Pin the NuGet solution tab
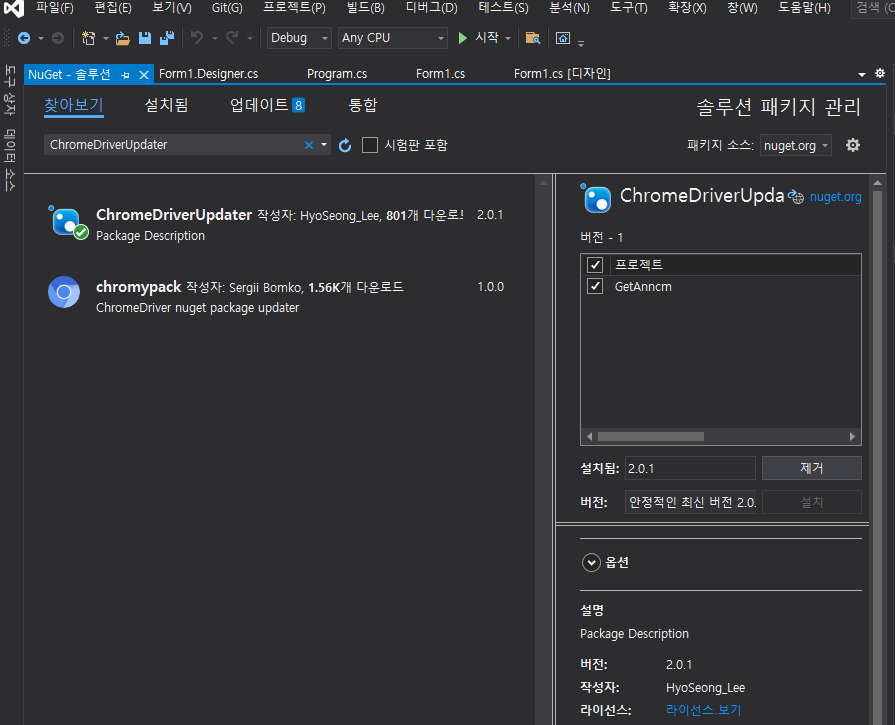 tap(126, 75)
